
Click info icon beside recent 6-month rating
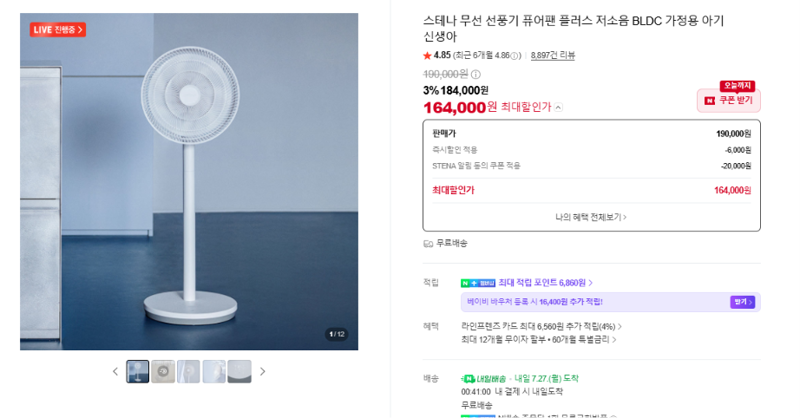pos(515,56)
